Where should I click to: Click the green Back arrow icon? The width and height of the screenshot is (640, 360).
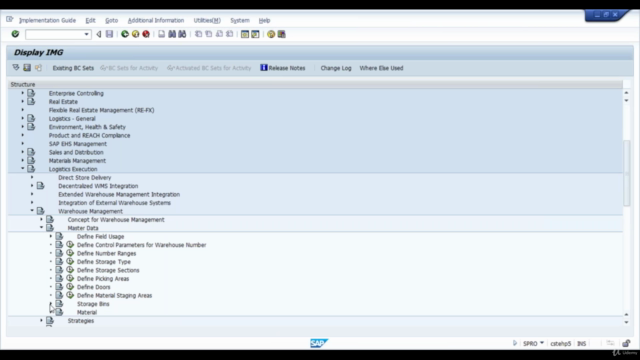pyautogui.click(x=125, y=34)
